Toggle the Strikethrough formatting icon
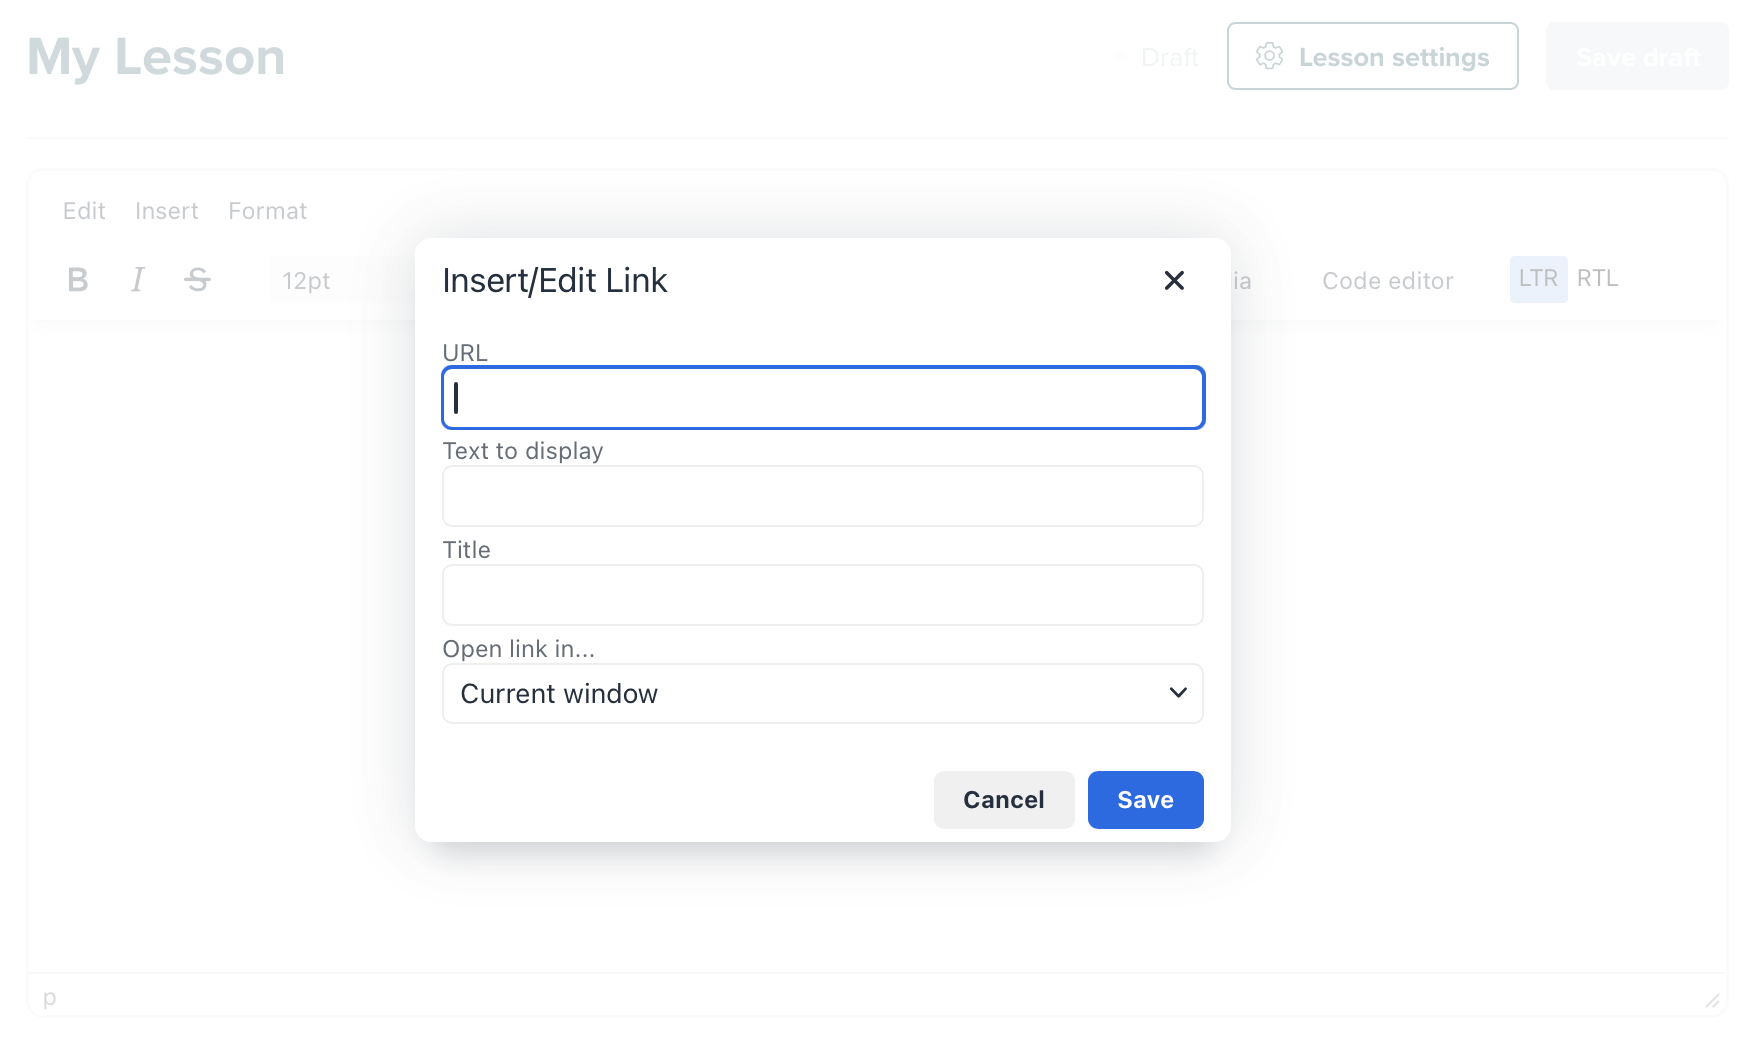Screen dimensions: 1756x1056 coord(198,280)
